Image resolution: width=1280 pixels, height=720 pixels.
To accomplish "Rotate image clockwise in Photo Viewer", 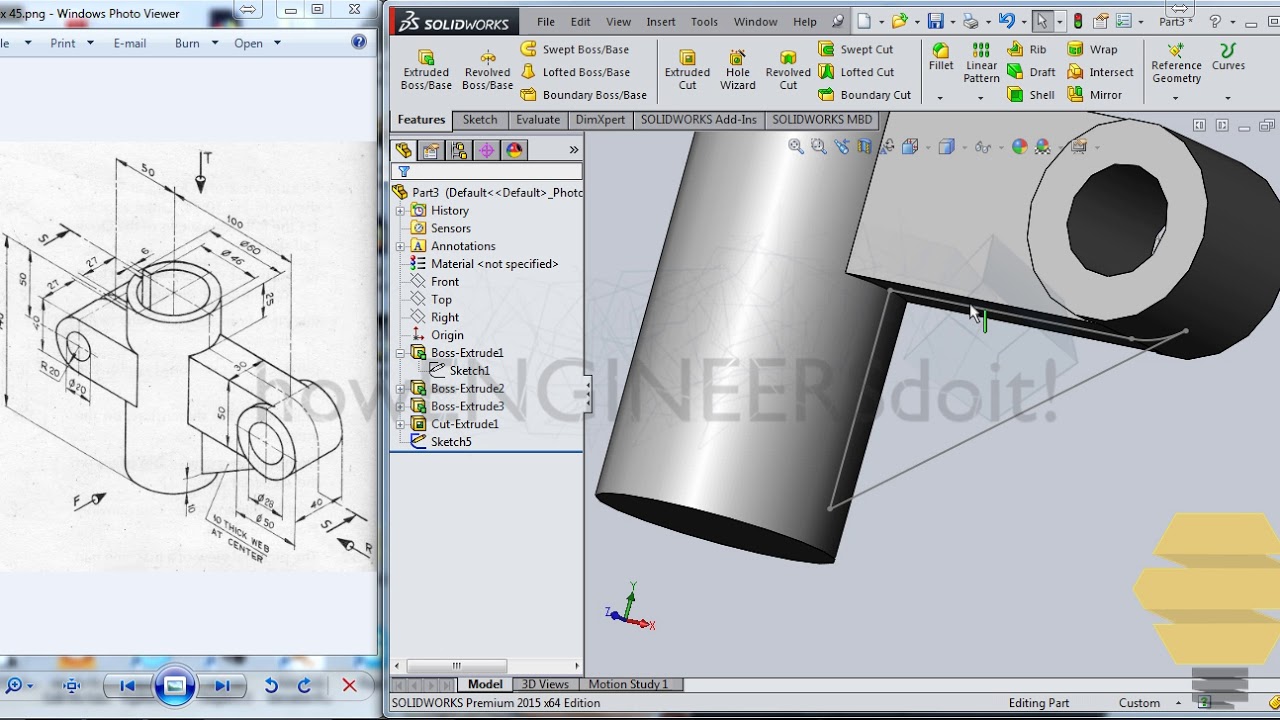I will [x=304, y=685].
